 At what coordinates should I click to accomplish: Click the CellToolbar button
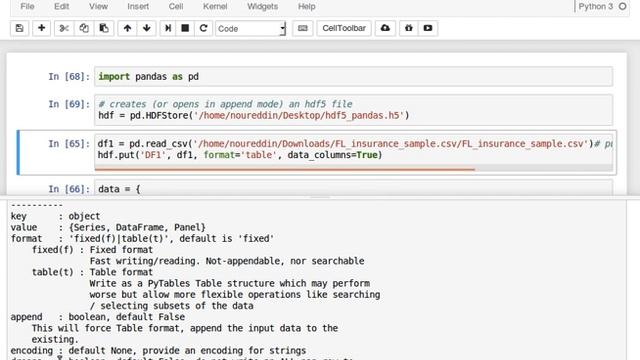[x=344, y=28]
